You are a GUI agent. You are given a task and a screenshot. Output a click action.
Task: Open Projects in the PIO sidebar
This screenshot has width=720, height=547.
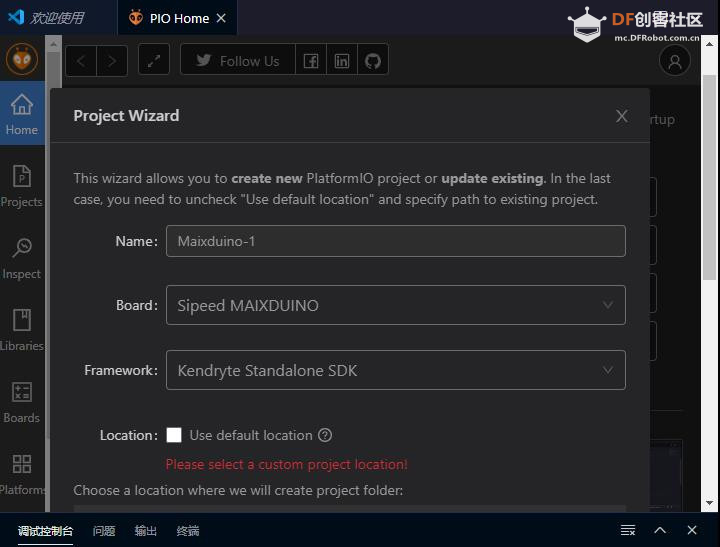[x=22, y=186]
